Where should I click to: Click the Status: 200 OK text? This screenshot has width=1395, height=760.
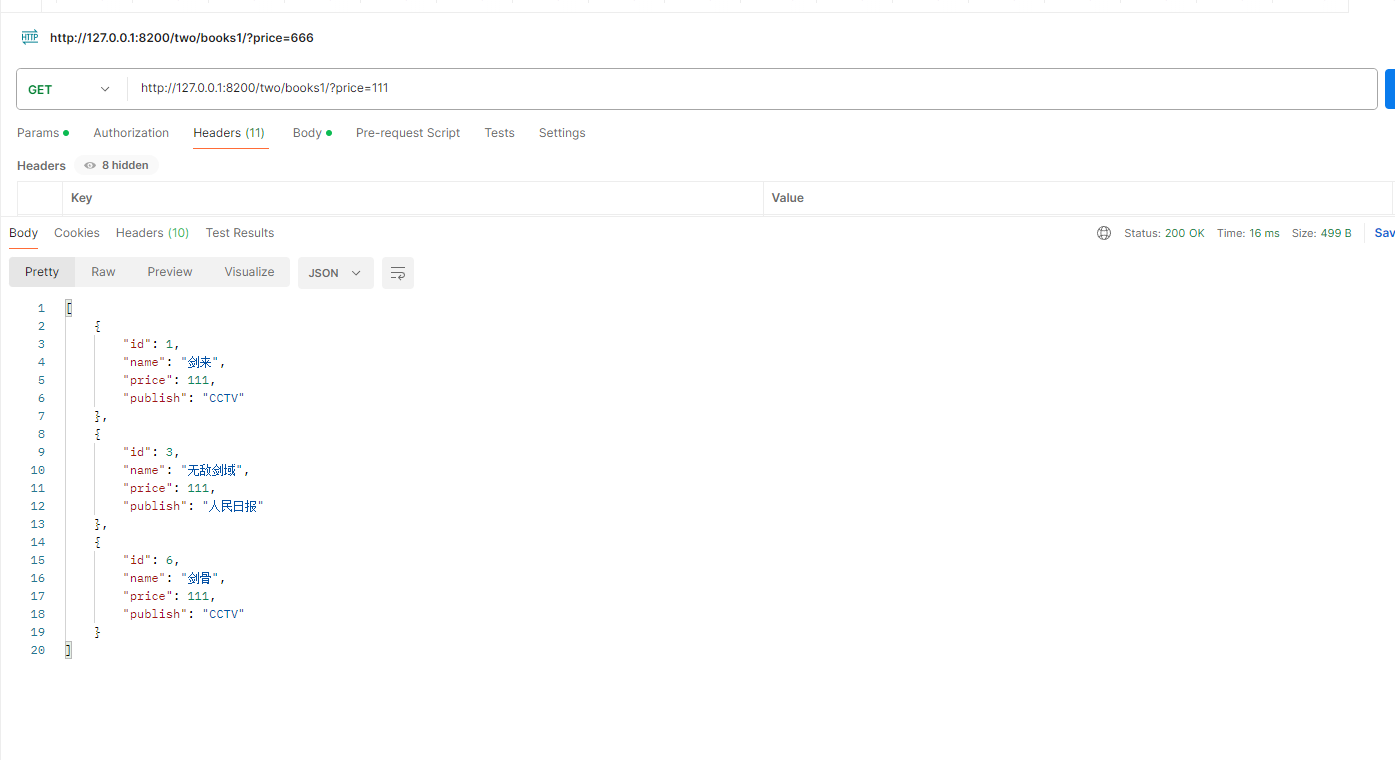[1164, 233]
